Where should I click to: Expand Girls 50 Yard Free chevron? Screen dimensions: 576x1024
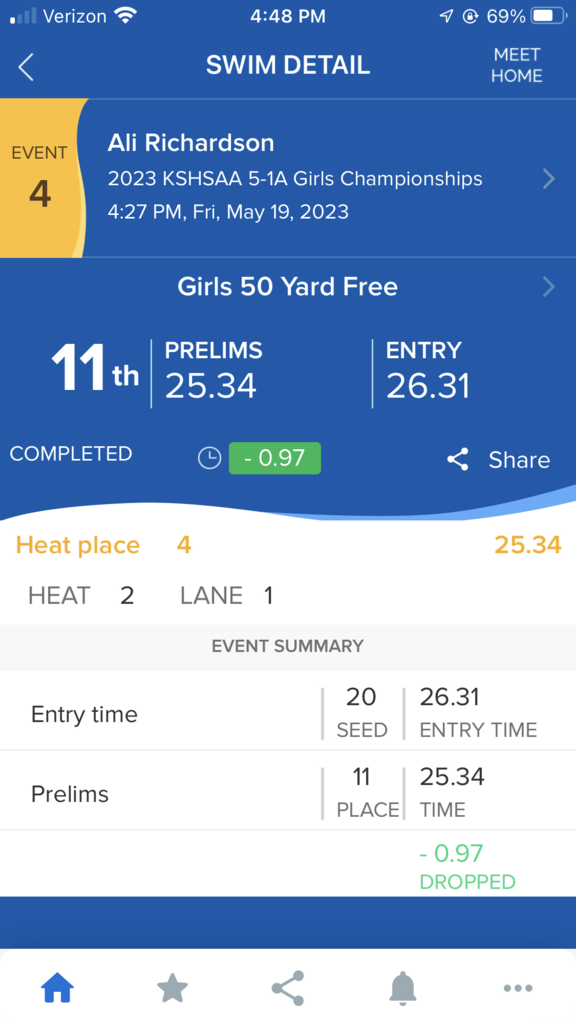549,287
